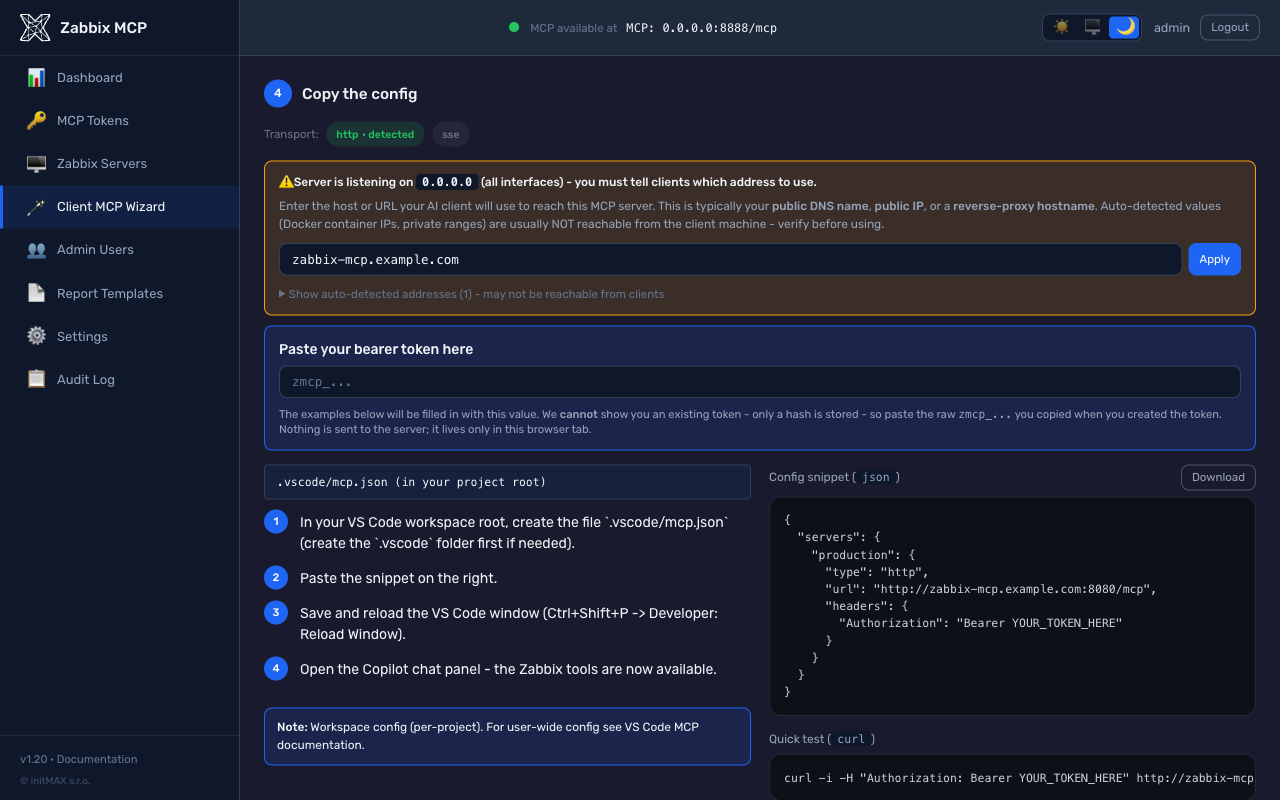Click the Logout button

click(1230, 27)
